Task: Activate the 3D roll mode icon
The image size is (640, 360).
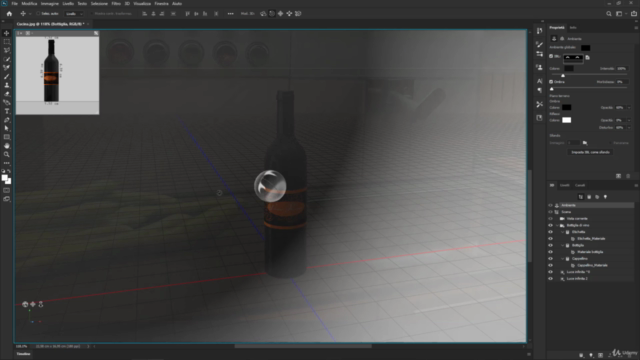Action: [272, 13]
